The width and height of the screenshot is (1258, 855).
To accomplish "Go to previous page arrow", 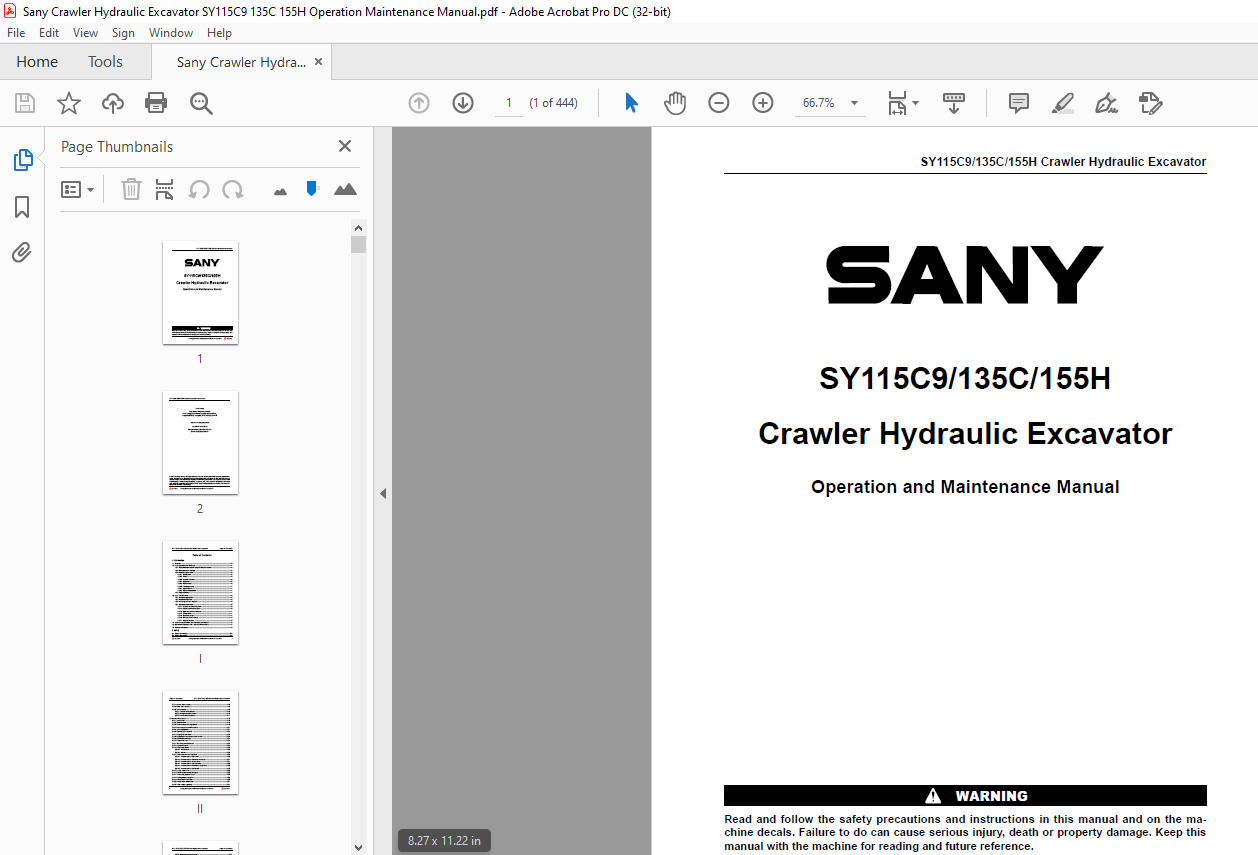I will [419, 103].
